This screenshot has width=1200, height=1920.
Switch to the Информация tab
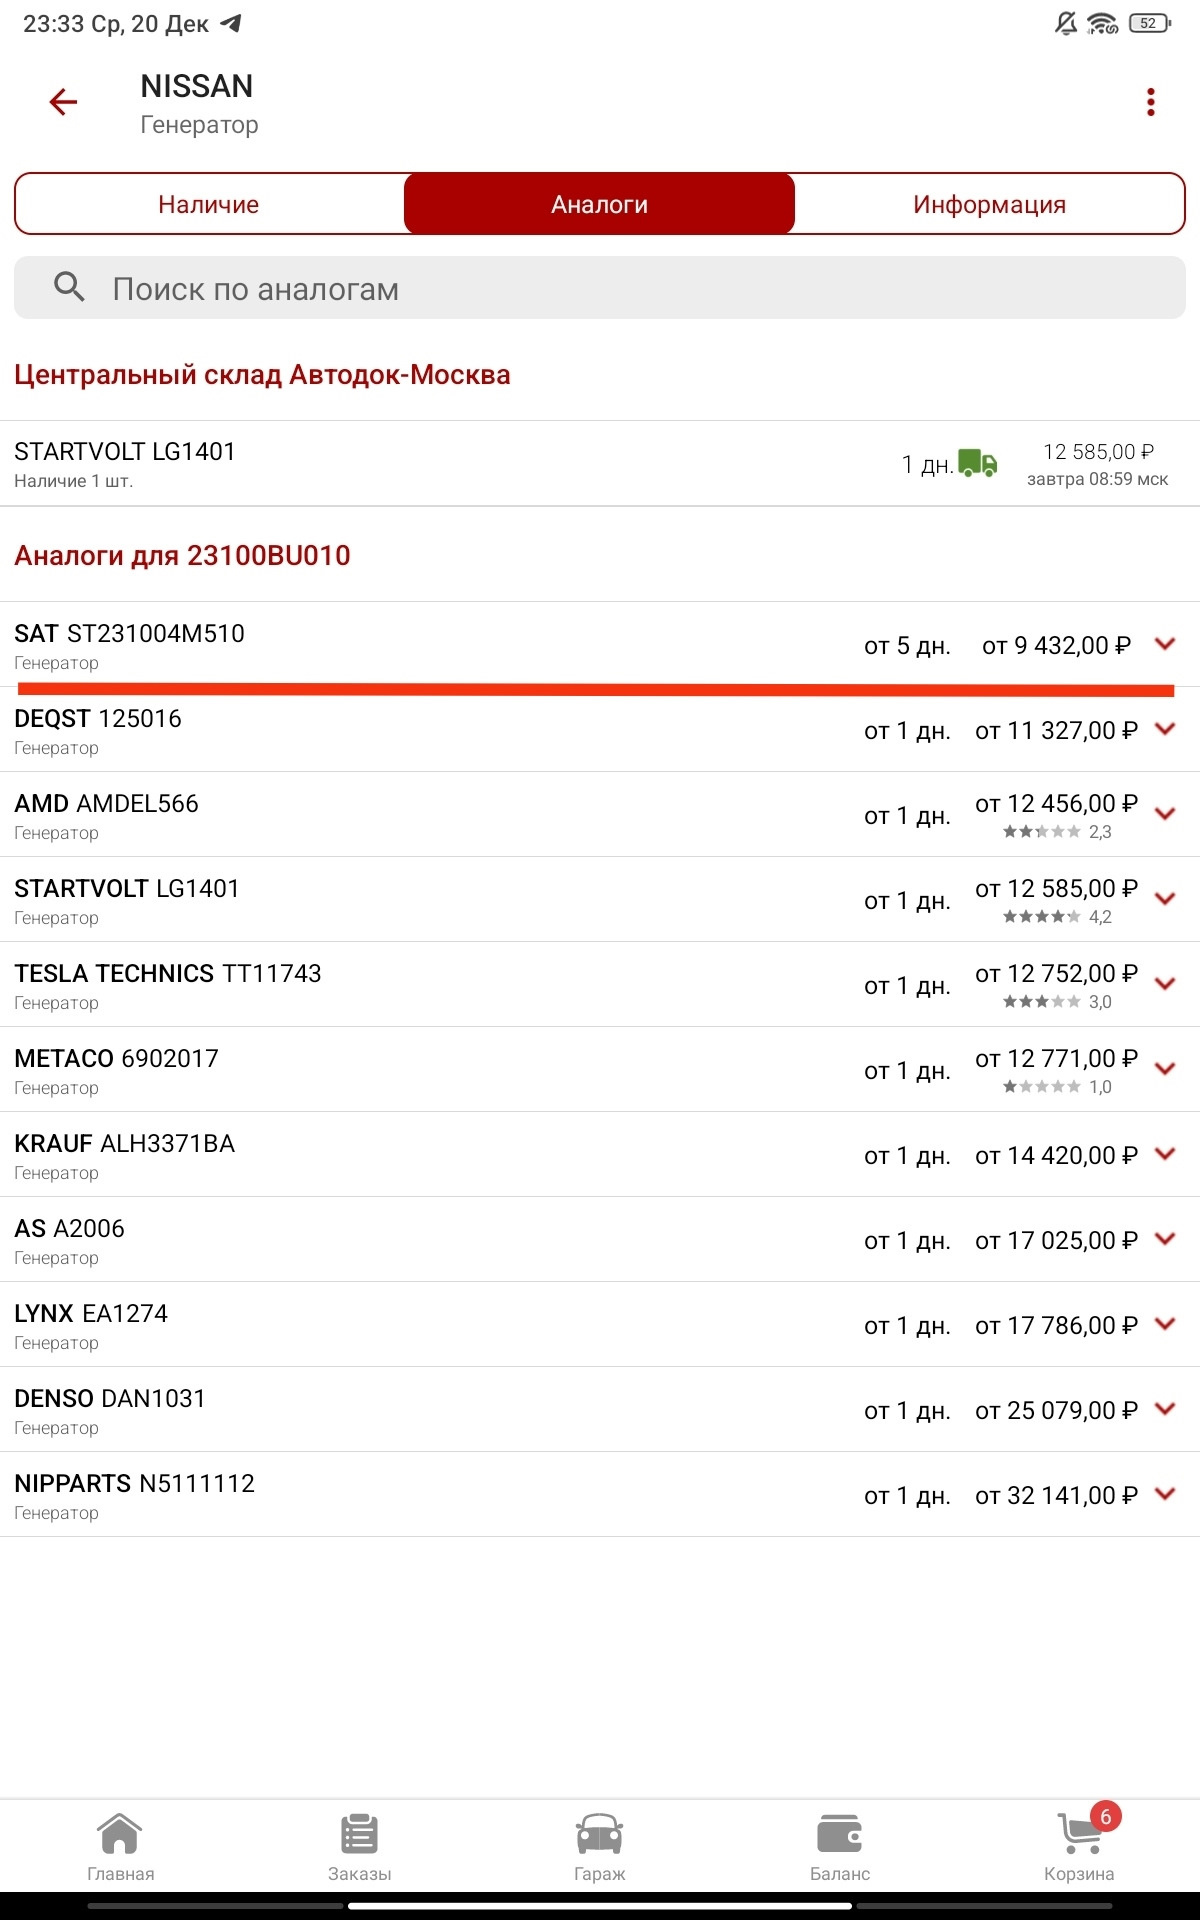click(x=989, y=204)
